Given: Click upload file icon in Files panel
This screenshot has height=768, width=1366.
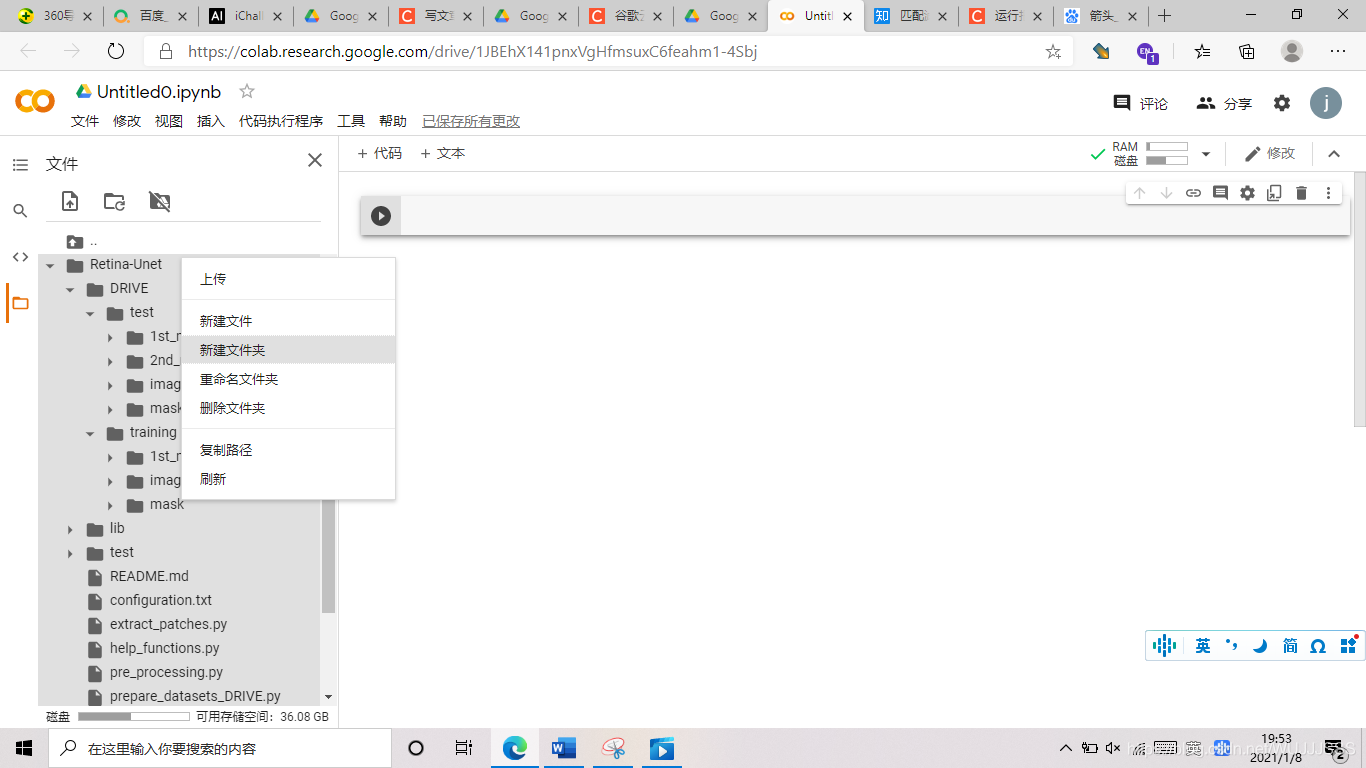Looking at the screenshot, I should [70, 201].
